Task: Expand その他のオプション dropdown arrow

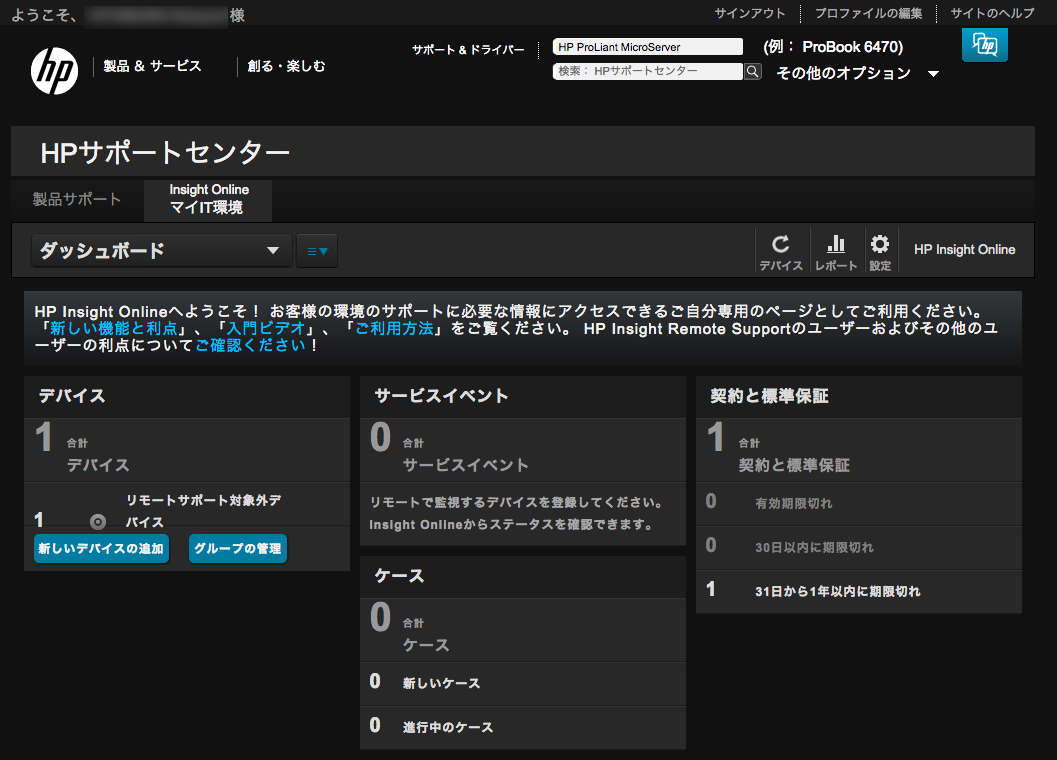Action: point(933,74)
